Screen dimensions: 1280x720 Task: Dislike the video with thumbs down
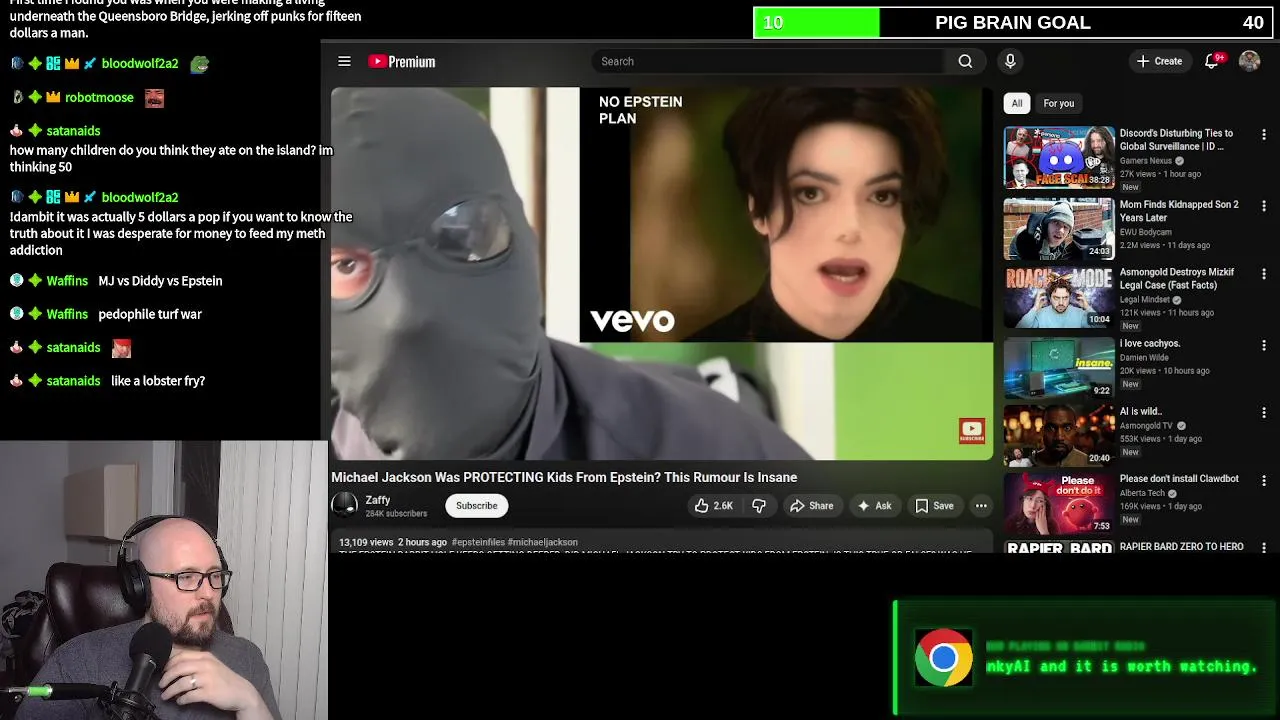point(759,506)
